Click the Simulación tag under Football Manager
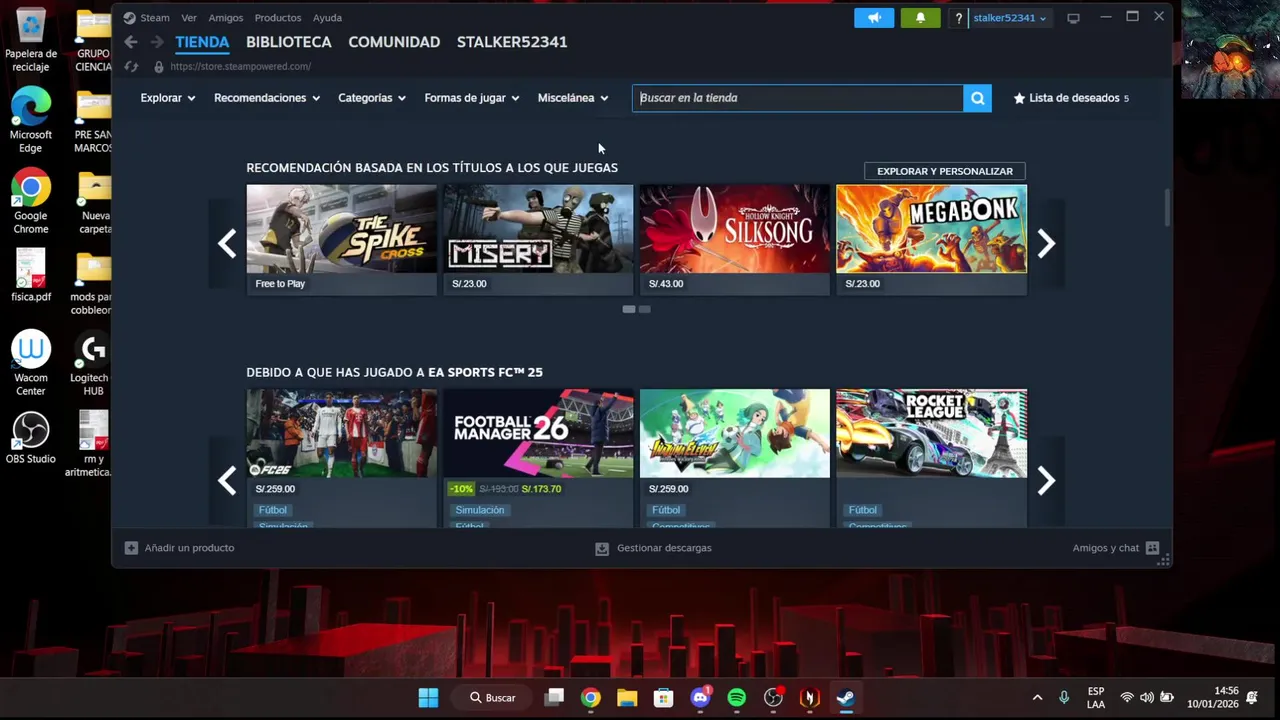This screenshot has height=720, width=1280. (480, 510)
